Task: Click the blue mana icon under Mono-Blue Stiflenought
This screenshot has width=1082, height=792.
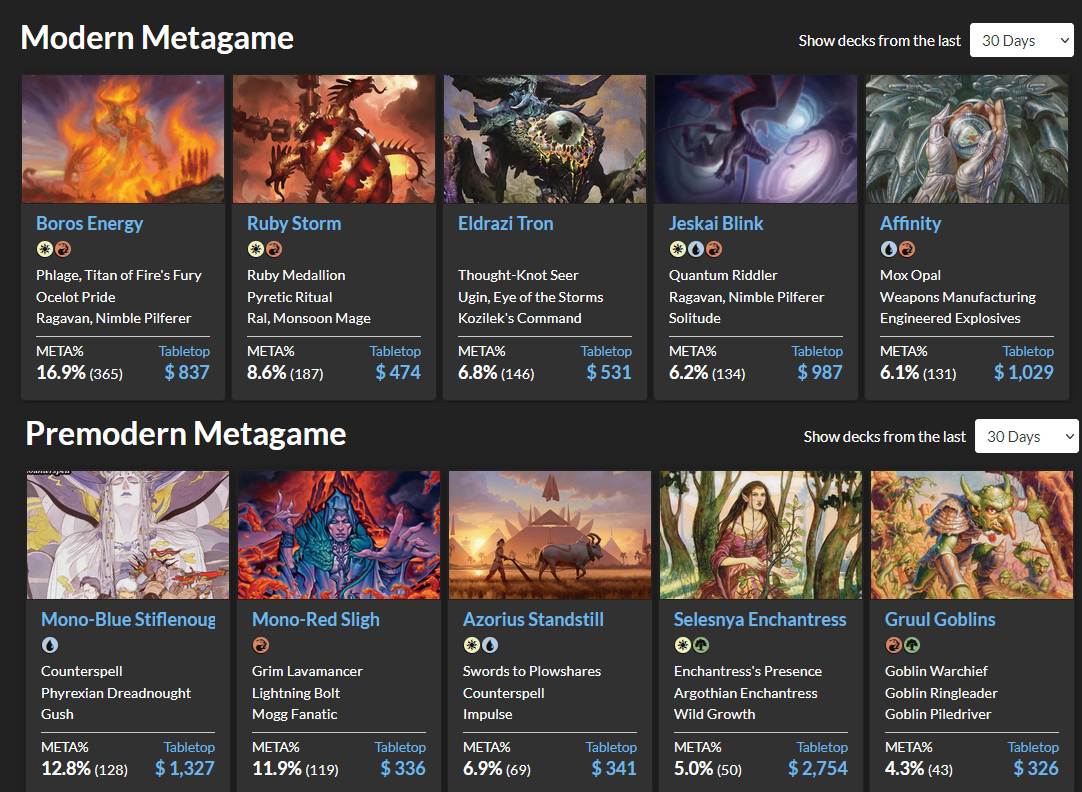Action: [x=50, y=645]
